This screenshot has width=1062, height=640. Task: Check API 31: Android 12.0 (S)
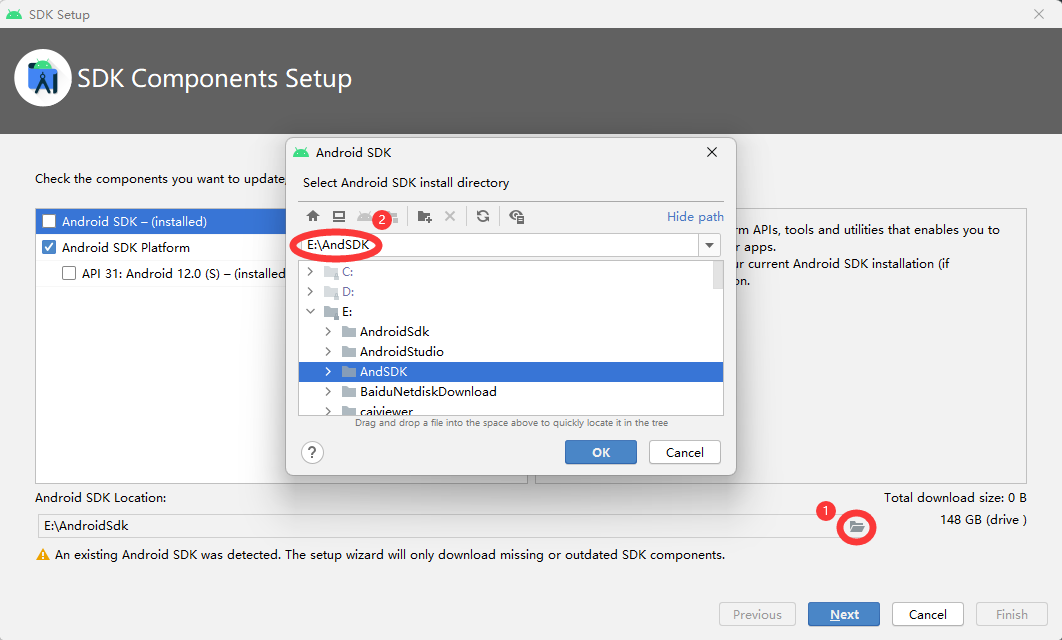pos(68,273)
